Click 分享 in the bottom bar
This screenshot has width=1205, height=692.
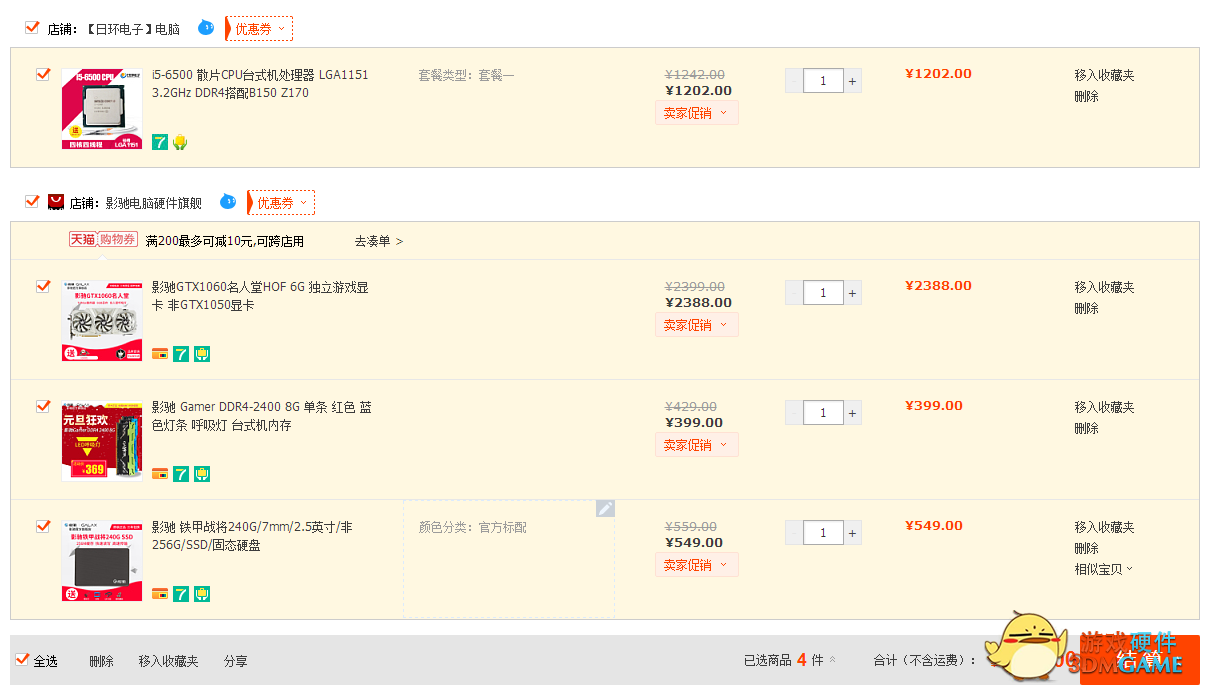[236, 661]
